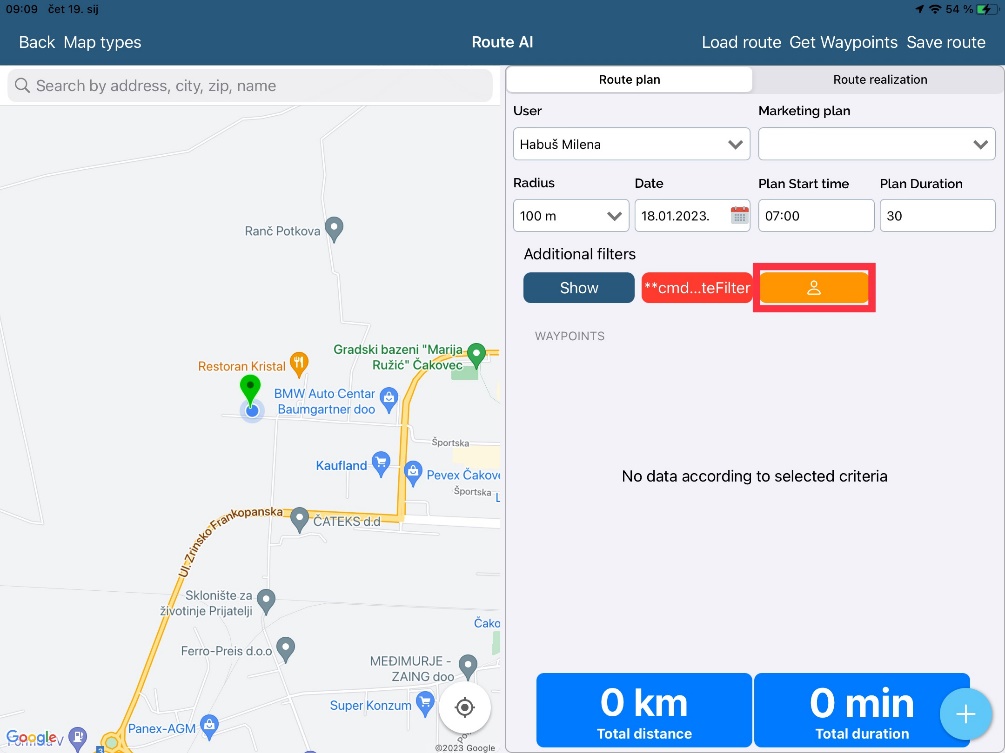This screenshot has width=1005, height=753.
Task: Select the ČATEKS d.d map marker
Action: click(x=299, y=519)
